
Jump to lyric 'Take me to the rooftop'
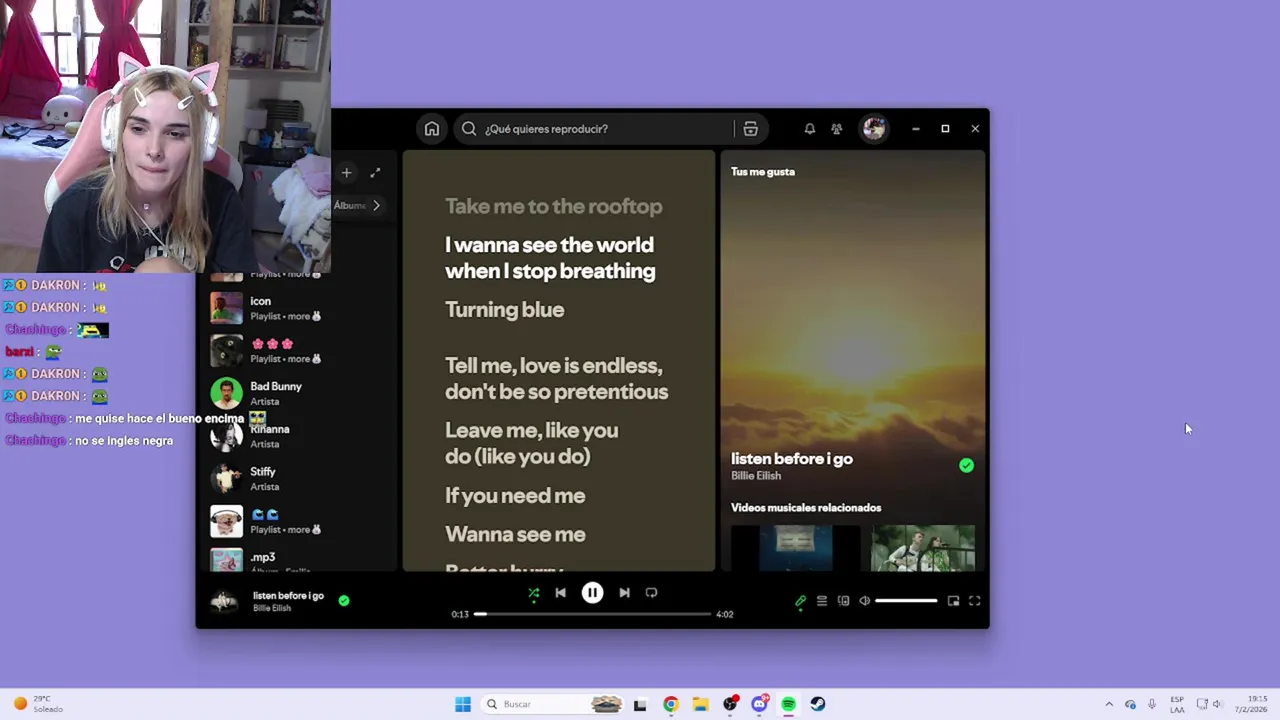553,206
